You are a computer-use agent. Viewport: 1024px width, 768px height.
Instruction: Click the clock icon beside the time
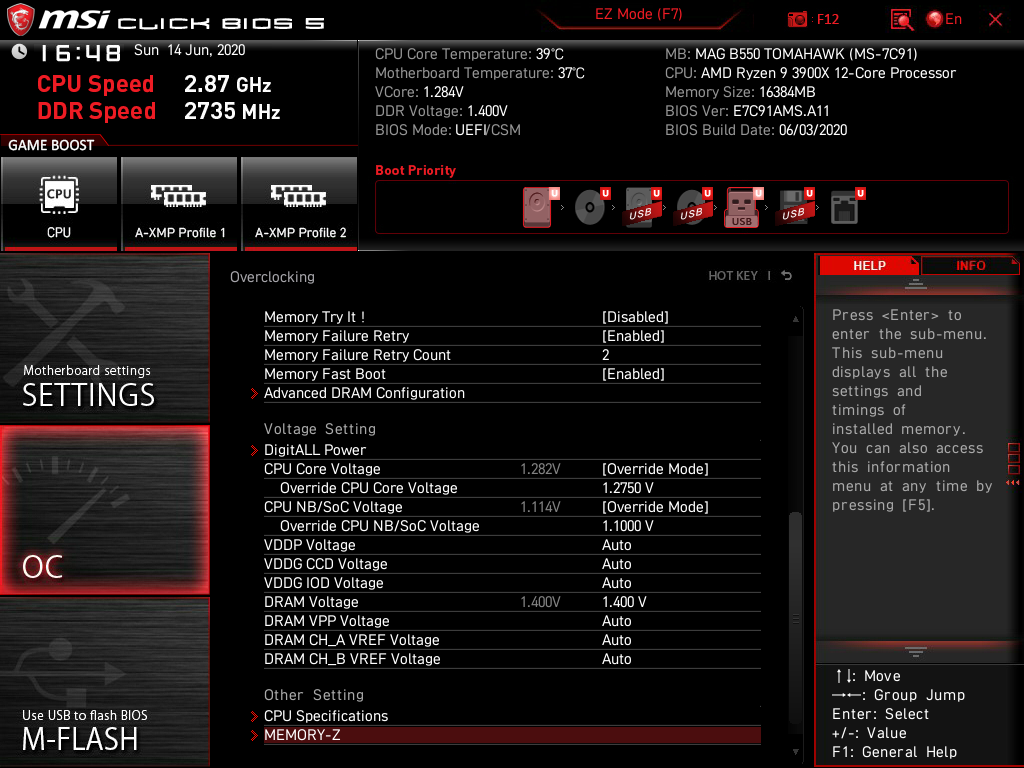(19, 52)
